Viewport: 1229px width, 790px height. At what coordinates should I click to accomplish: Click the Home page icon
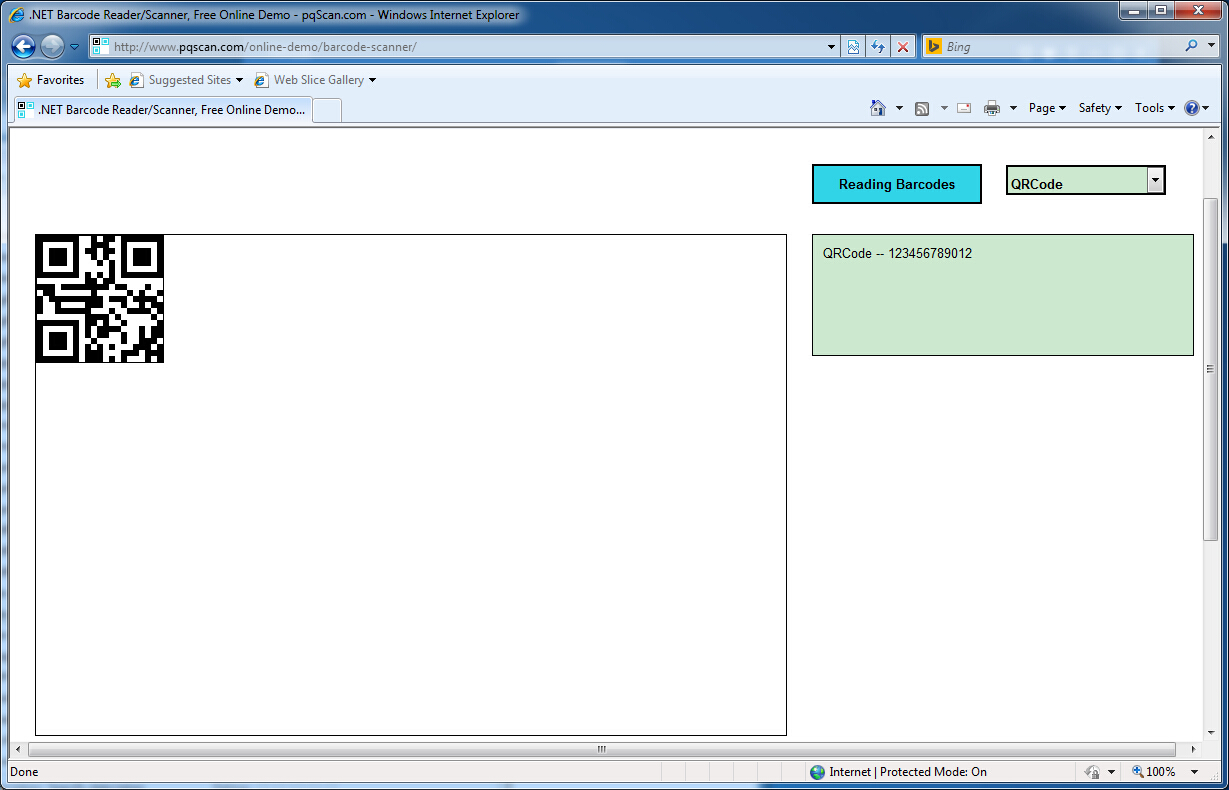(x=878, y=108)
